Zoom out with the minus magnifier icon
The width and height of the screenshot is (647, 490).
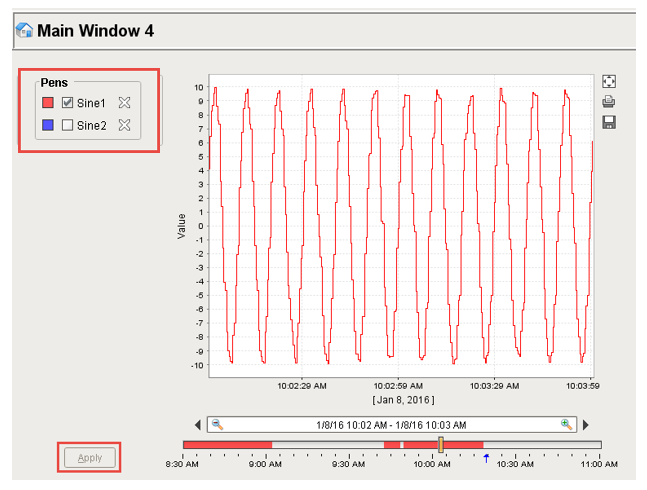click(217, 424)
